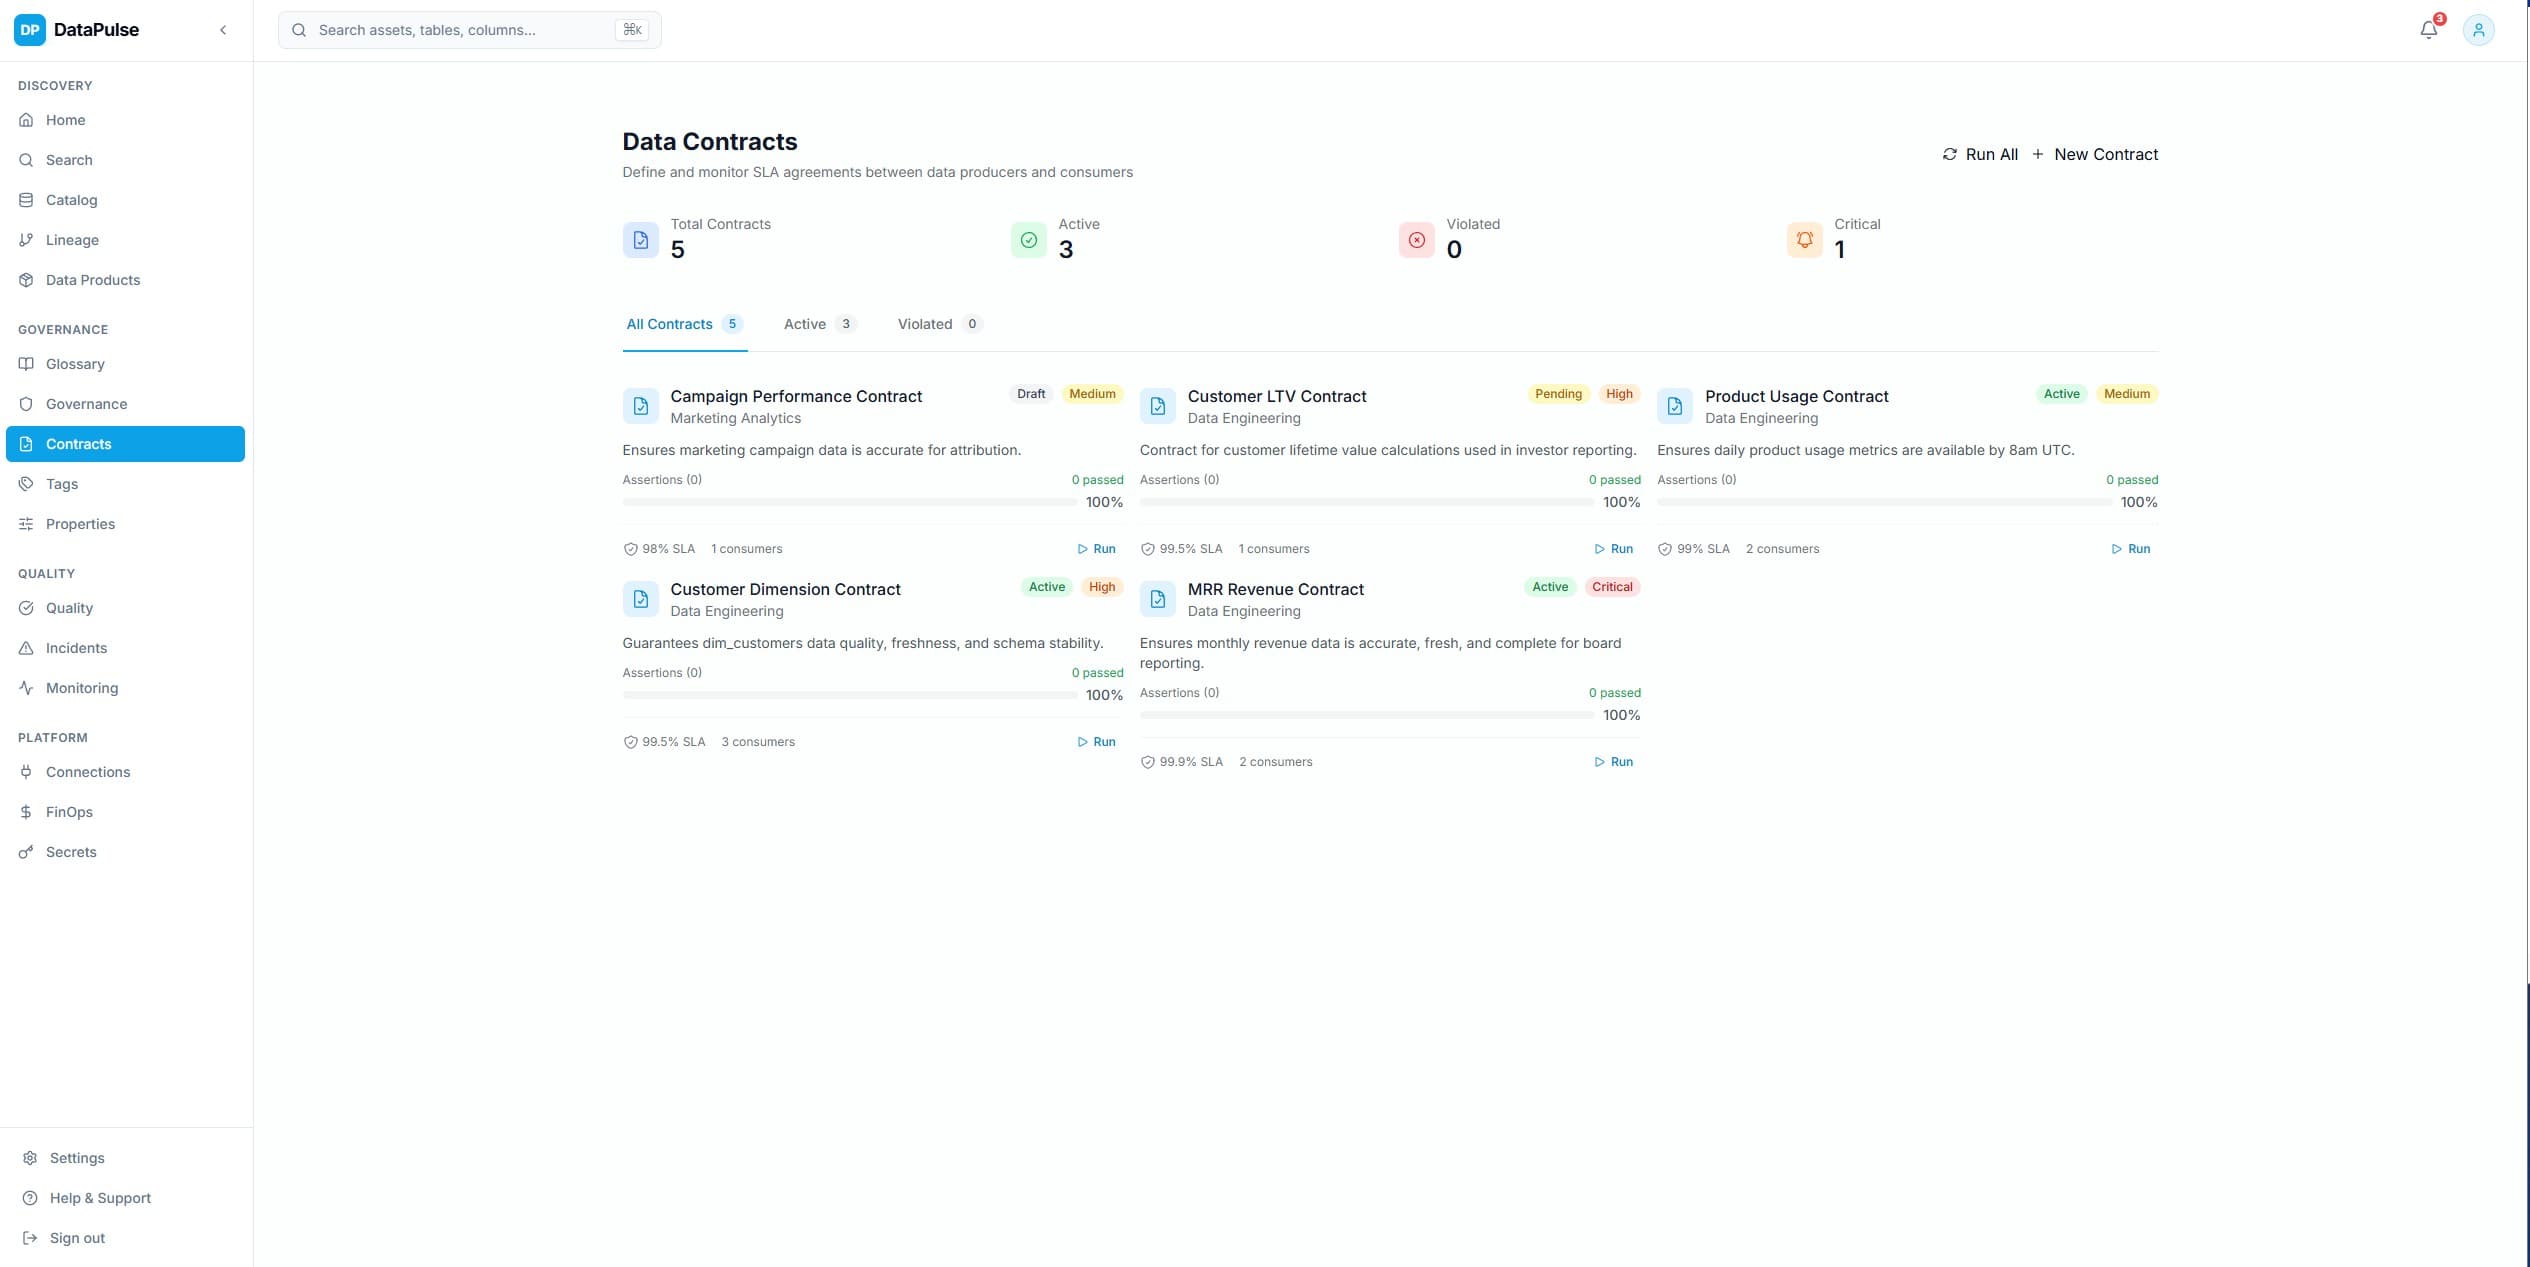
Task: Open the Quality section
Action: pyautogui.click(x=67, y=608)
